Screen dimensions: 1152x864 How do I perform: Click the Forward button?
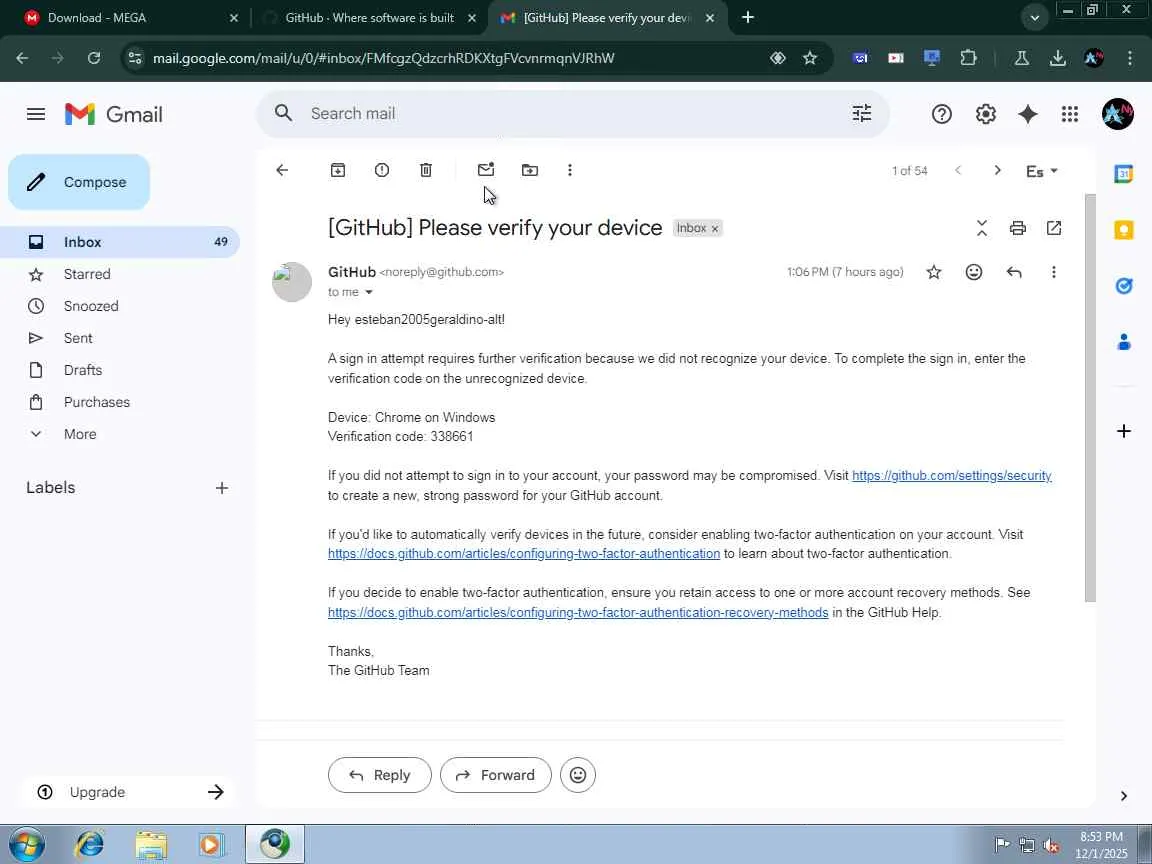tap(496, 775)
